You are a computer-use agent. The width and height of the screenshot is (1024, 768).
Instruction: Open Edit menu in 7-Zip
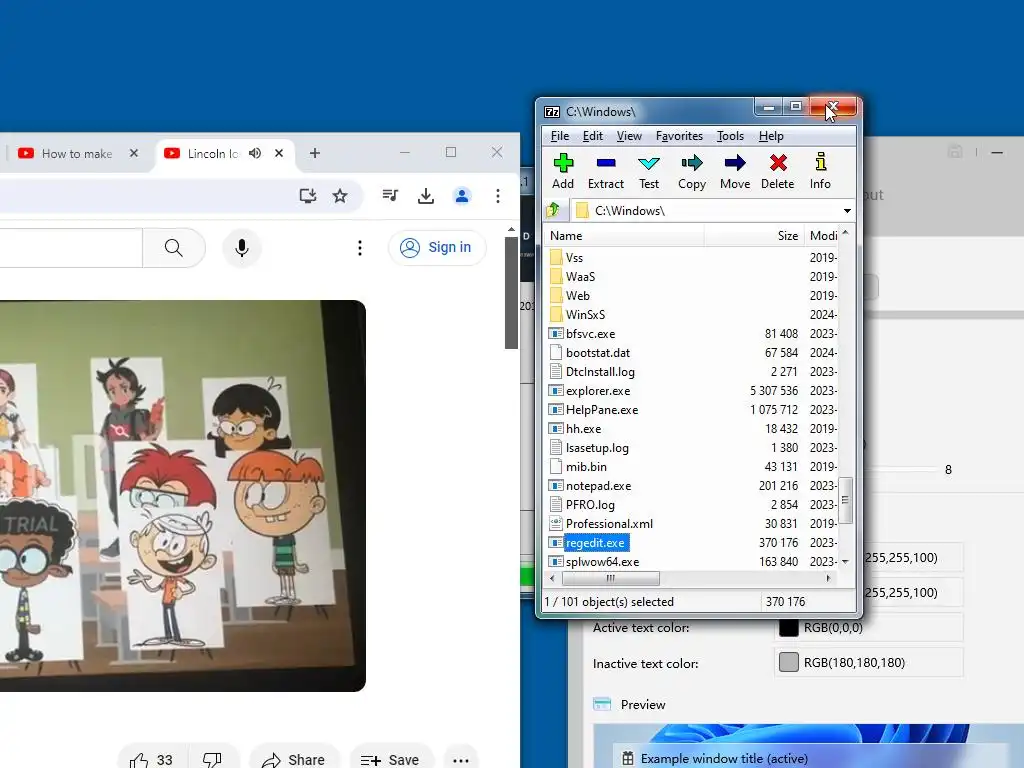(x=592, y=136)
